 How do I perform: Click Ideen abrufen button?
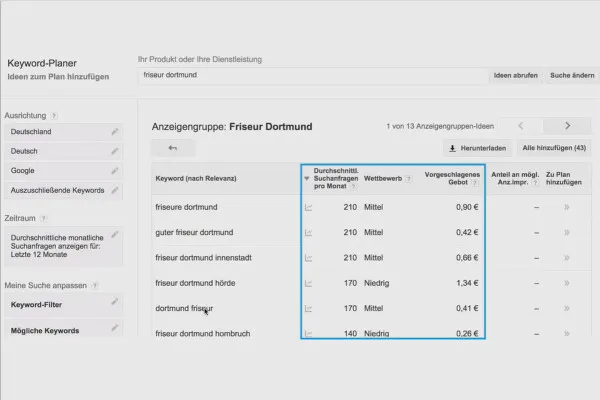(x=515, y=75)
